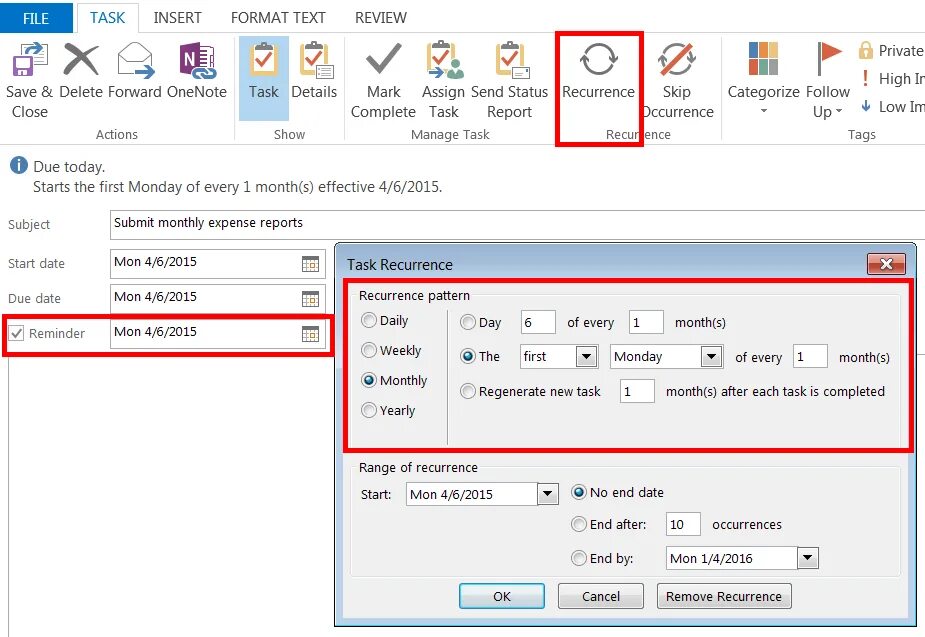
Task: Click the Due today info icon
Action: tap(19, 165)
